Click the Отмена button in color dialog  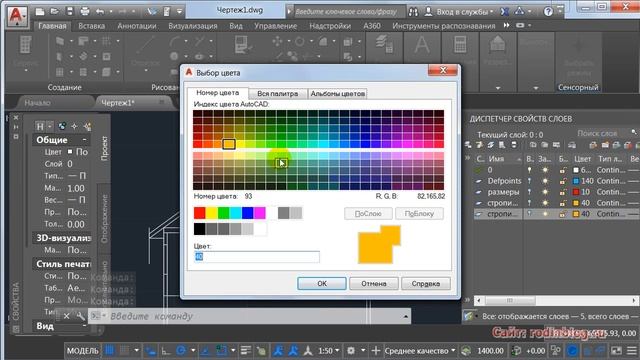point(373,283)
